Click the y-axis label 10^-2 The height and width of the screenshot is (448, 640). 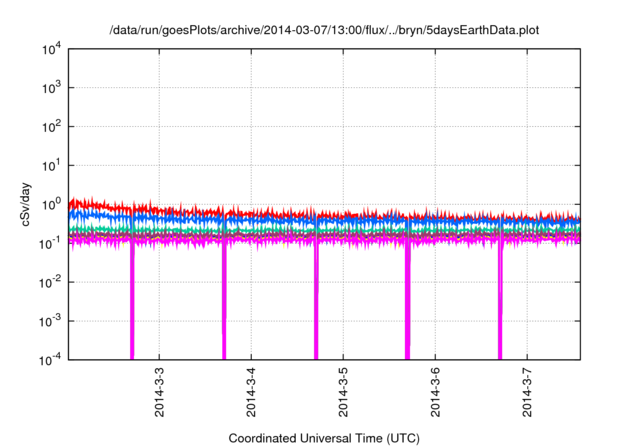pyautogui.click(x=50, y=282)
